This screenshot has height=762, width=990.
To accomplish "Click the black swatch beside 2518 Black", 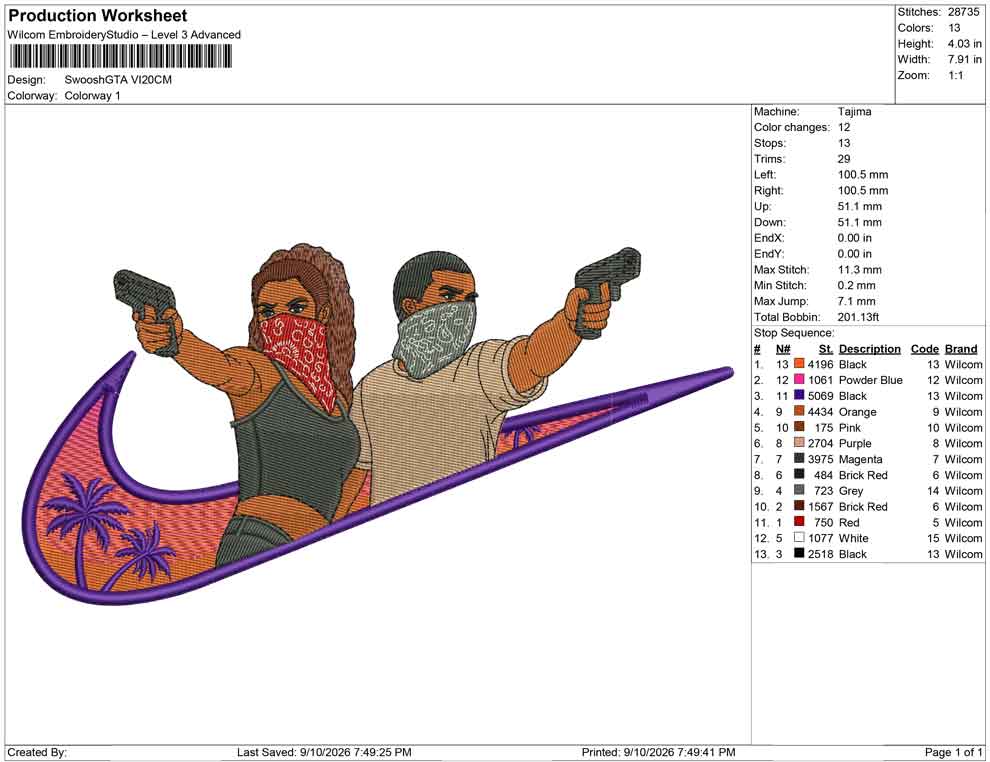I will tap(799, 554).
